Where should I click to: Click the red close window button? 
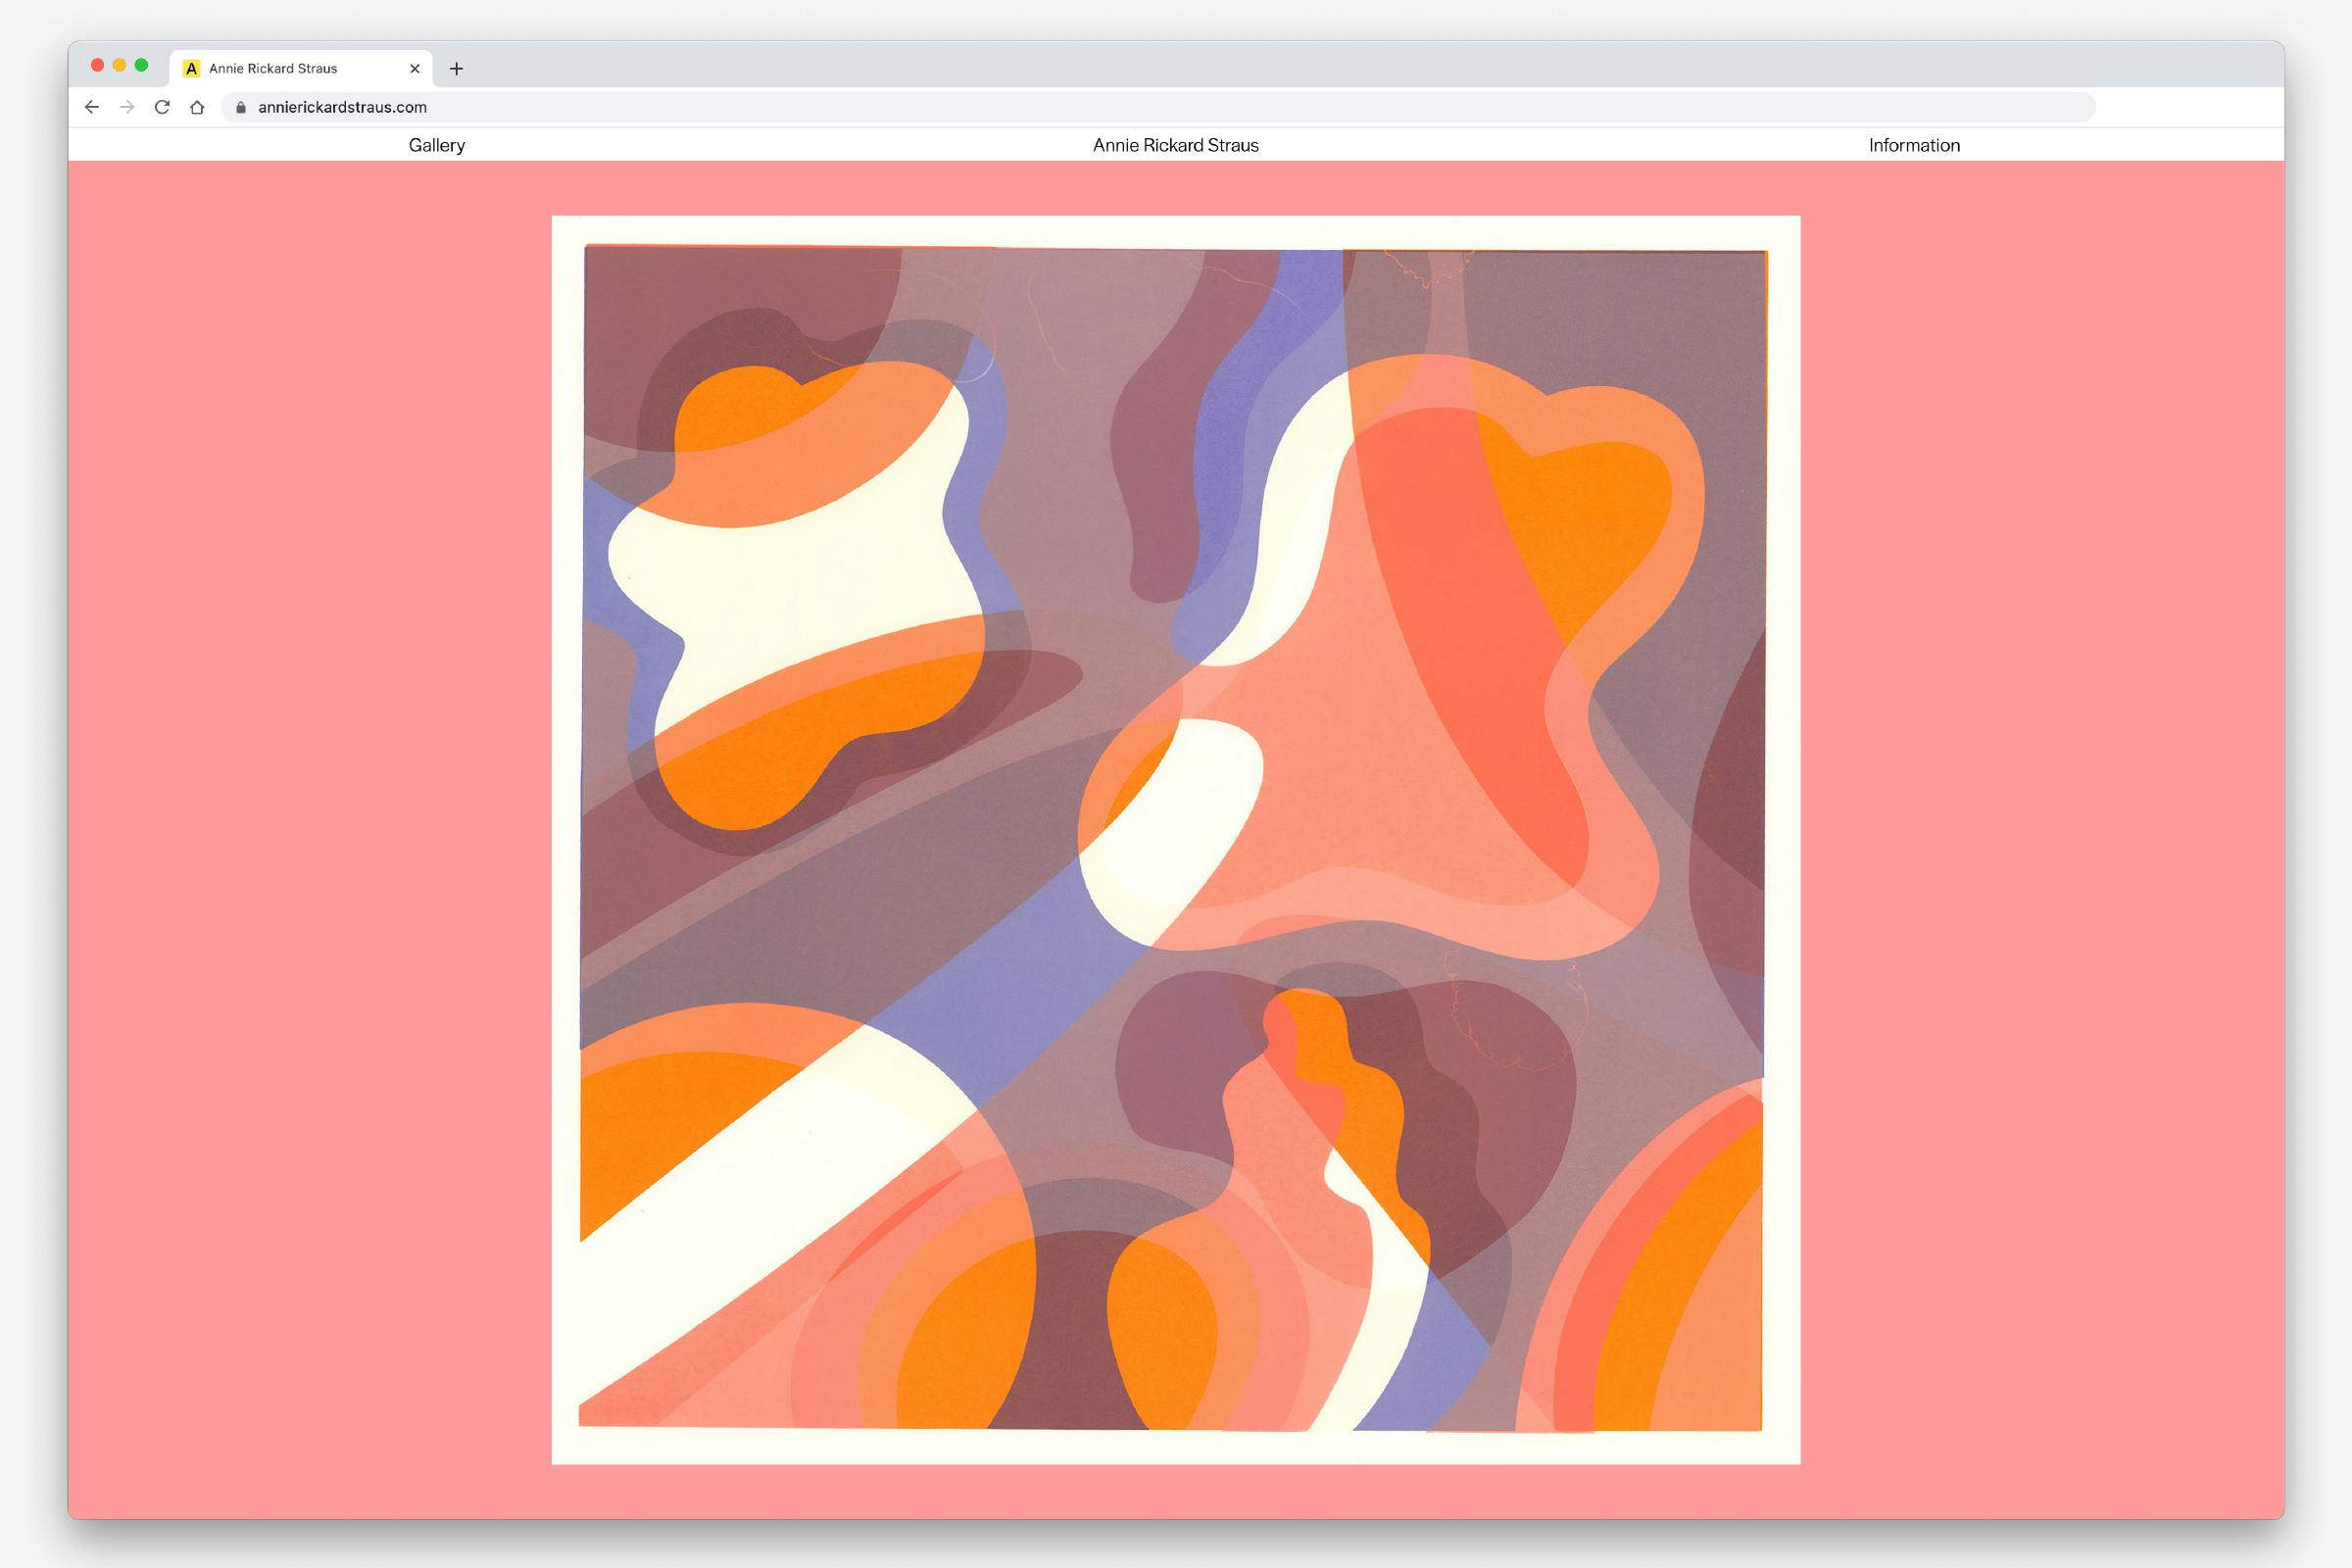click(x=97, y=65)
